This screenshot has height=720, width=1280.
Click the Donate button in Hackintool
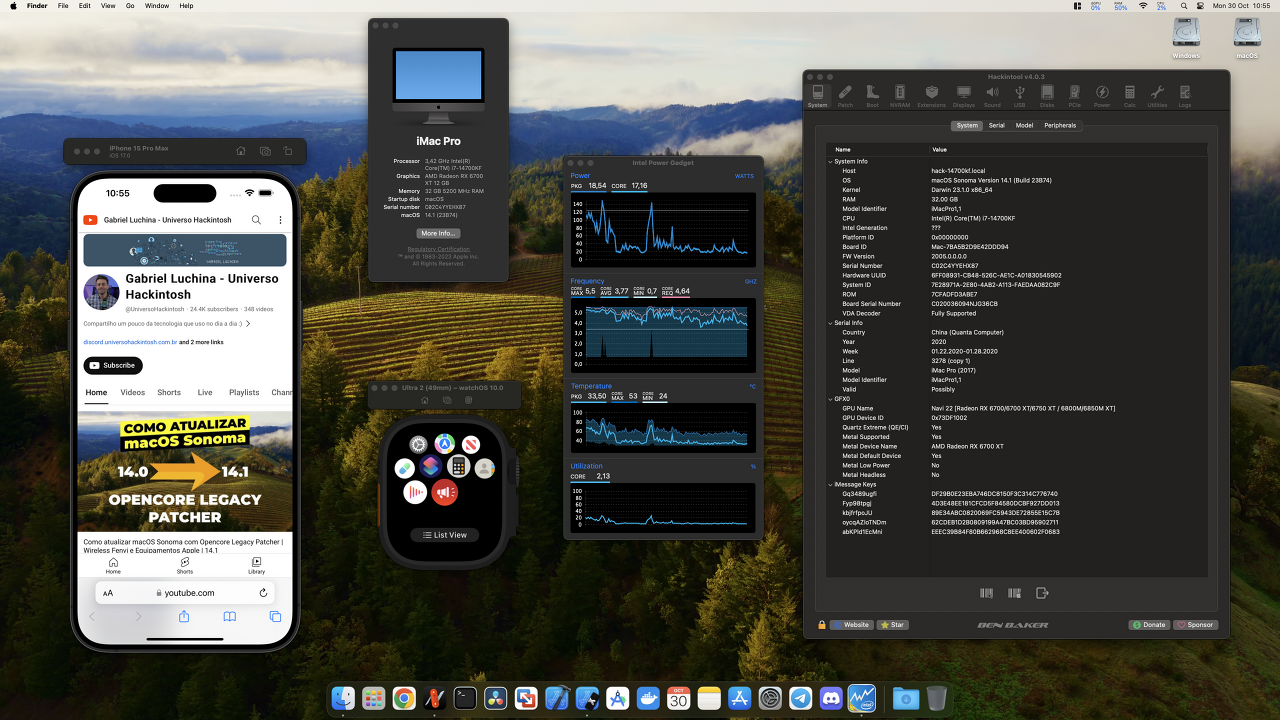point(1149,625)
